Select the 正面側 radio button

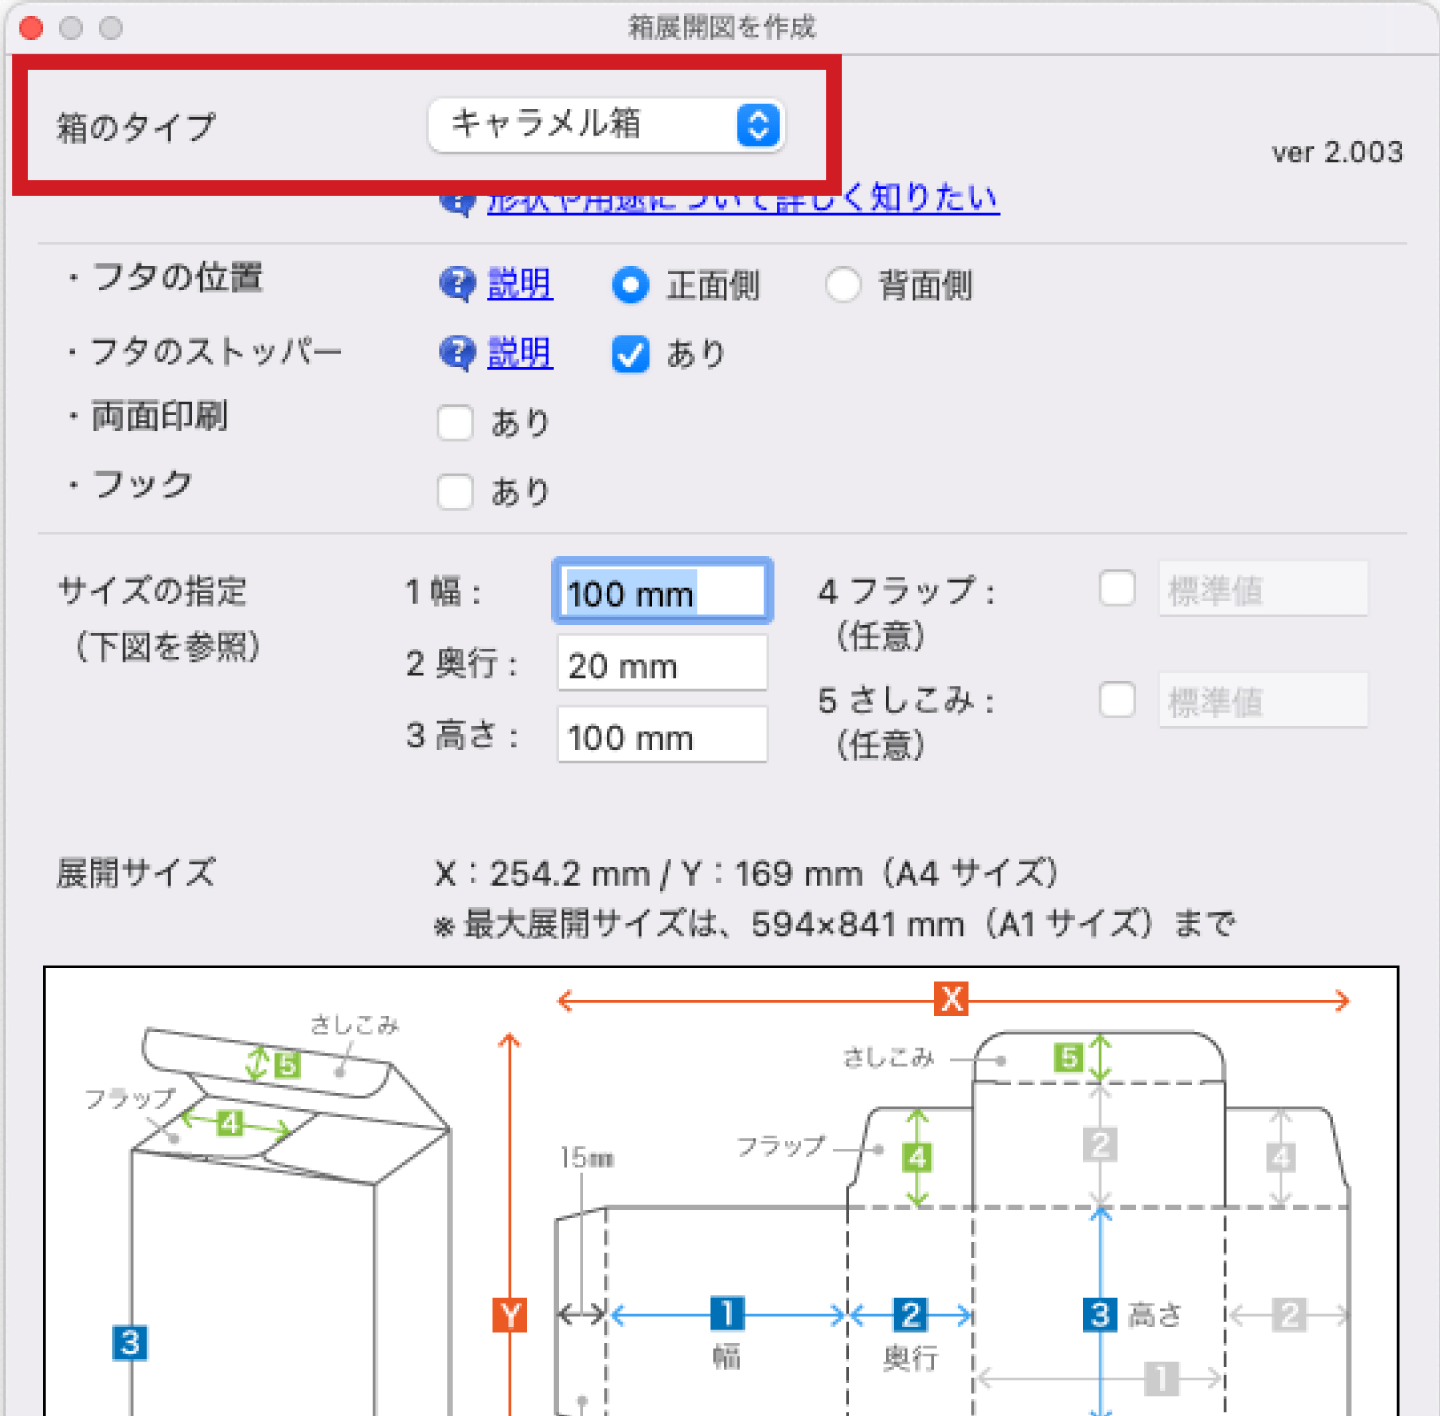pos(630,285)
